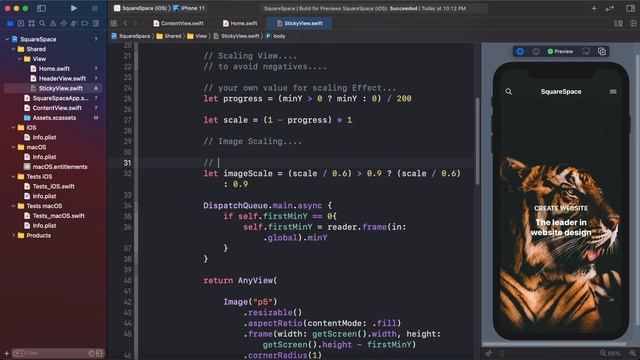Open the Library with plus button
Image resolution: width=640 pixels, height=360 pixels.
point(594,8)
